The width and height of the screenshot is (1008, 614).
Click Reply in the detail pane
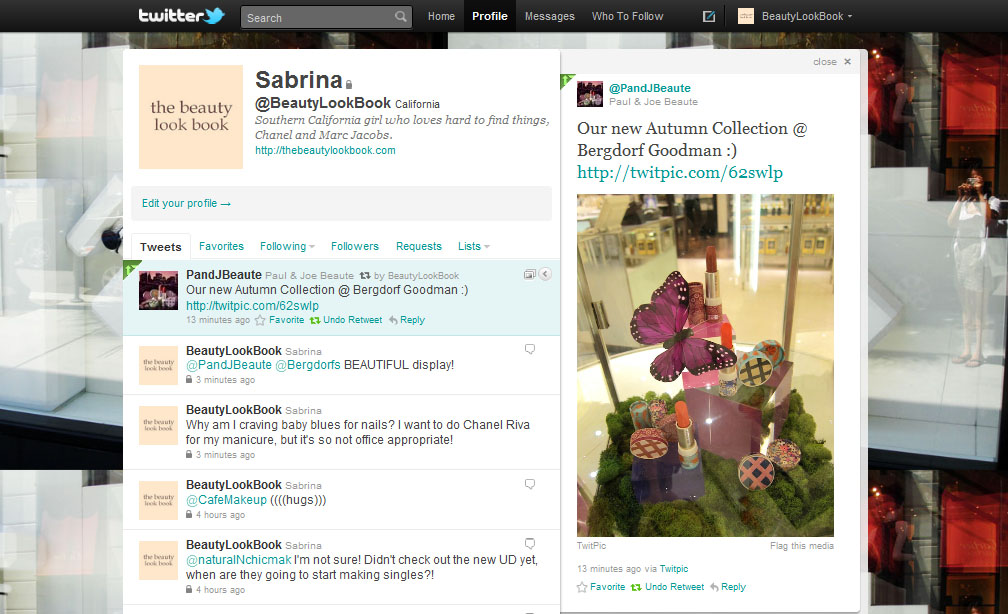(734, 587)
